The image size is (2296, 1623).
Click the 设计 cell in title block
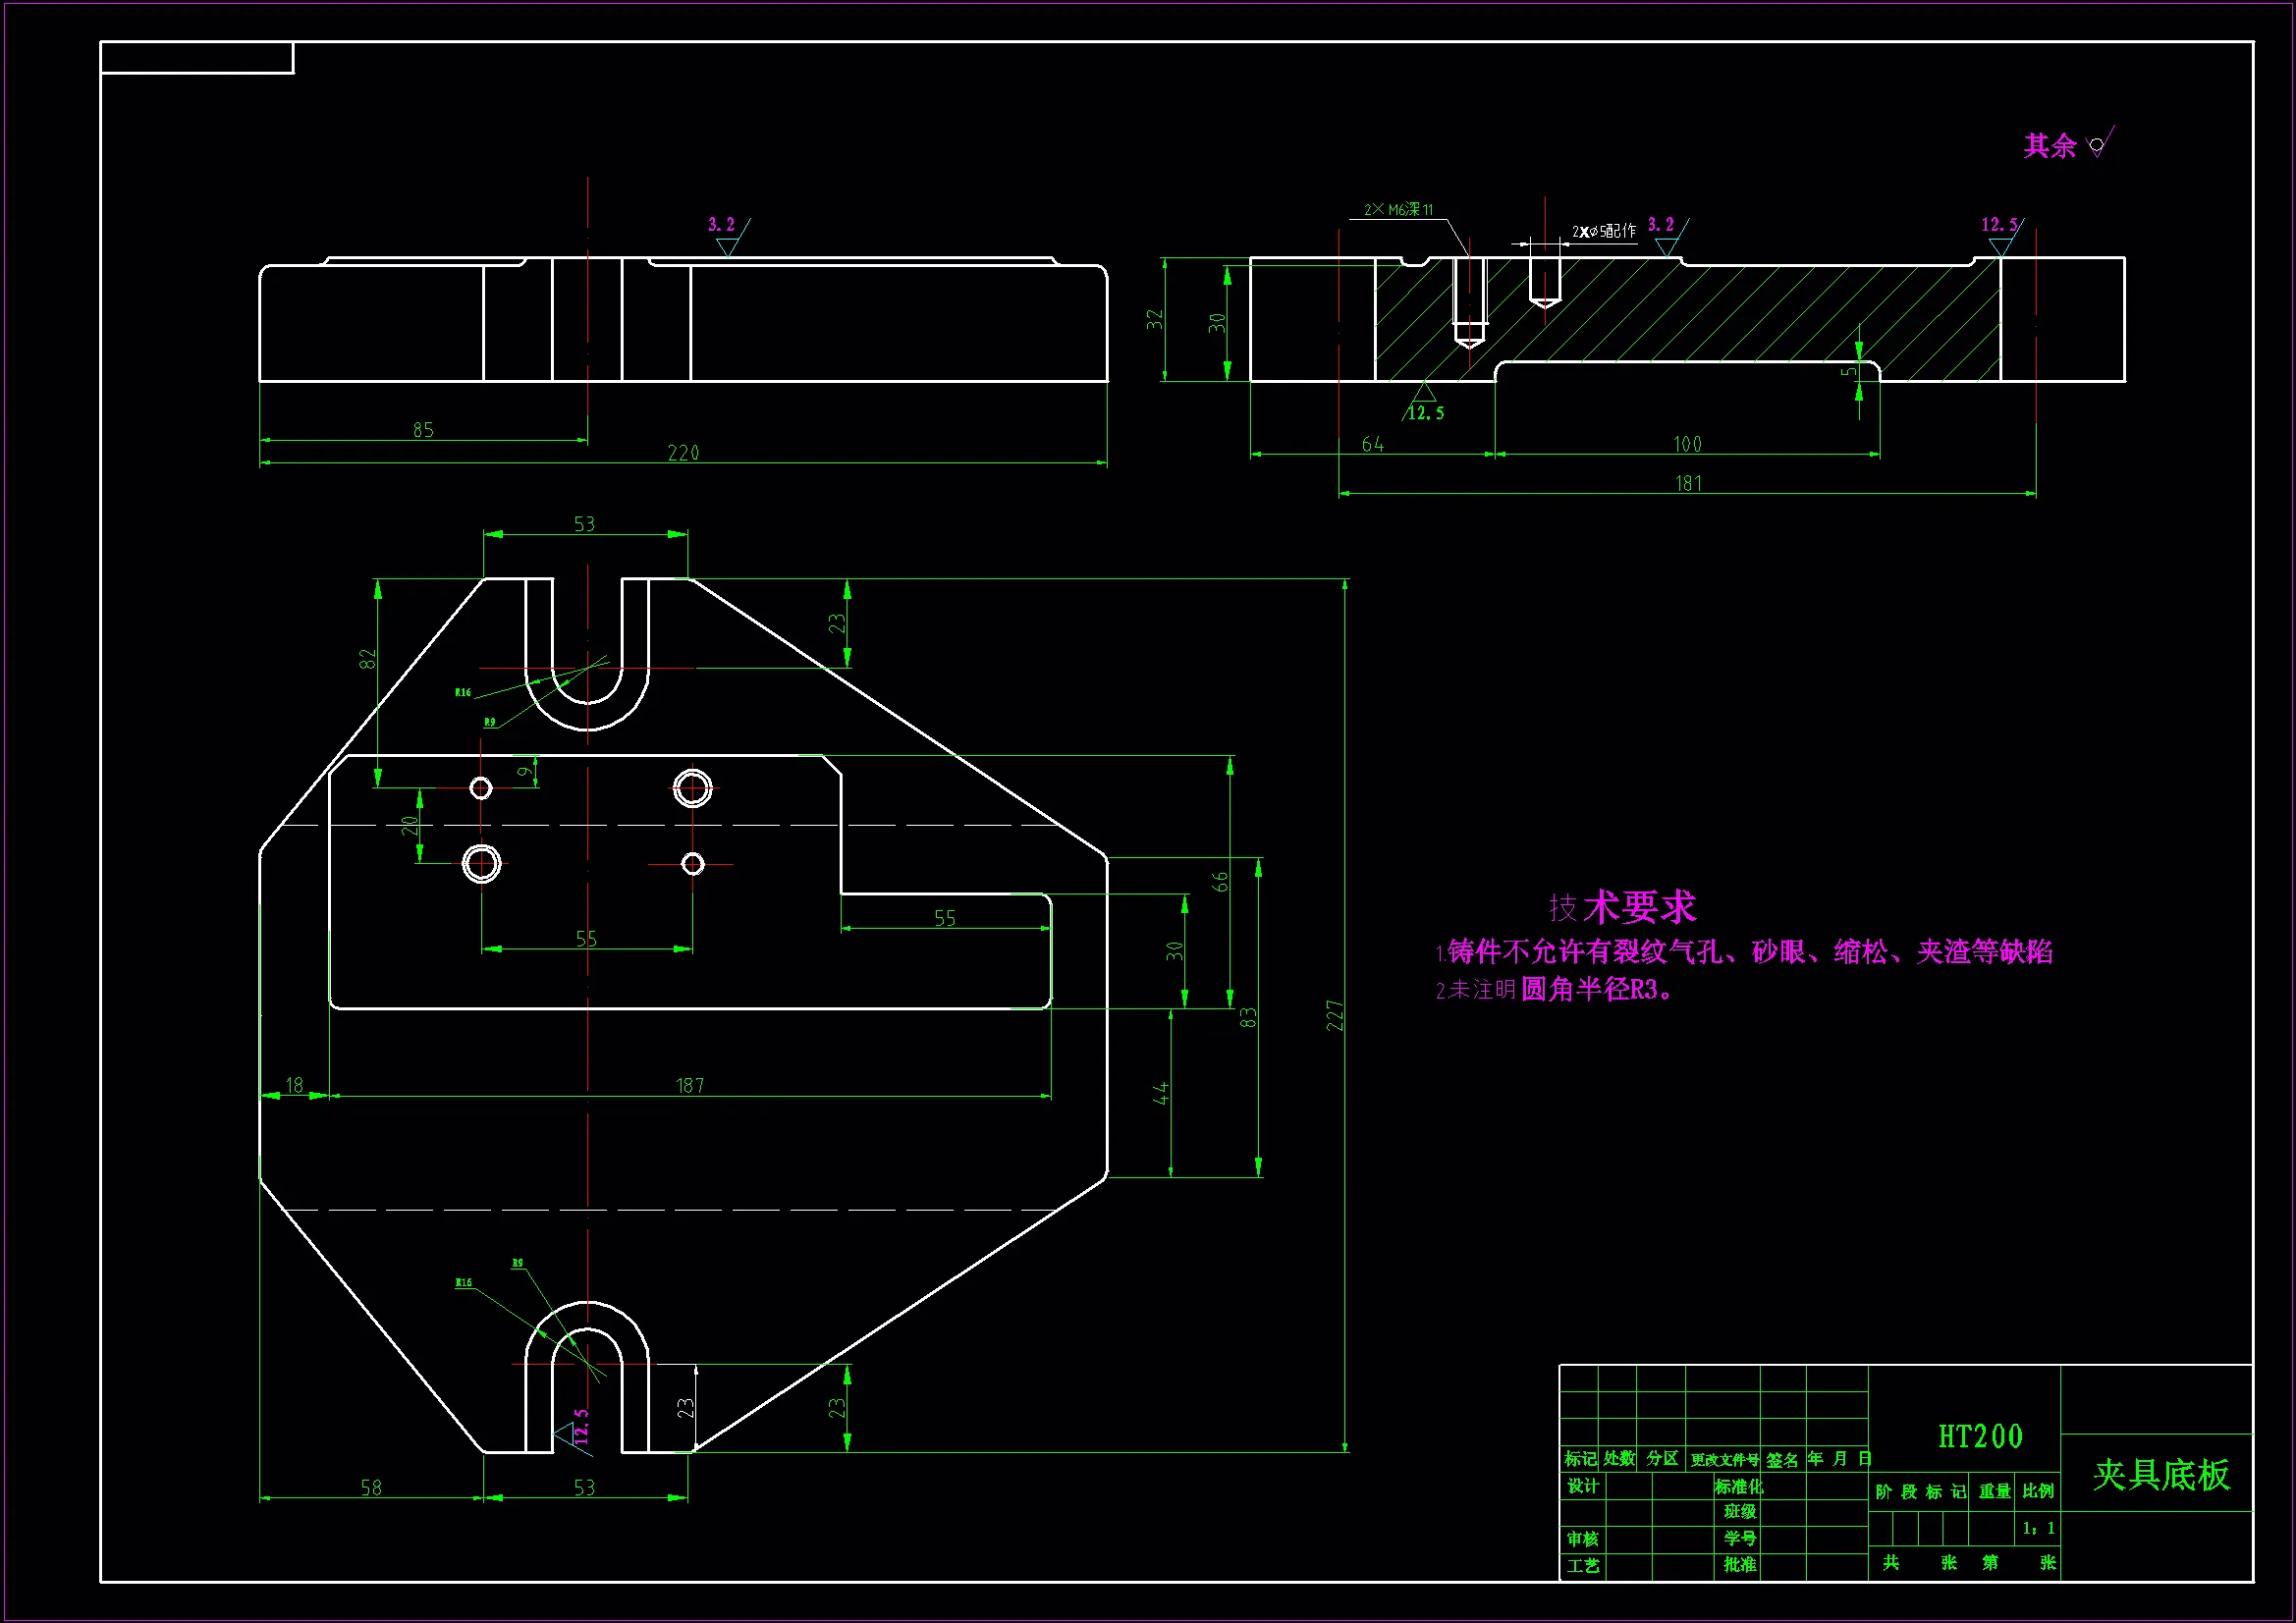pyautogui.click(x=1582, y=1486)
